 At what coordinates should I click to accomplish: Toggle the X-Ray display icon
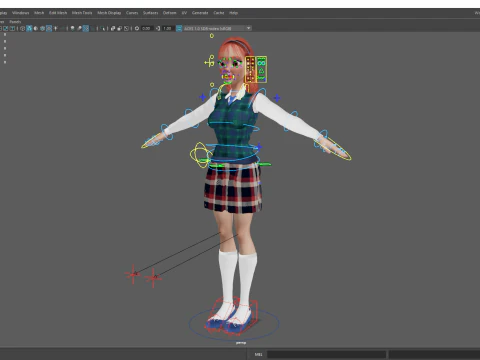[x=113, y=28]
